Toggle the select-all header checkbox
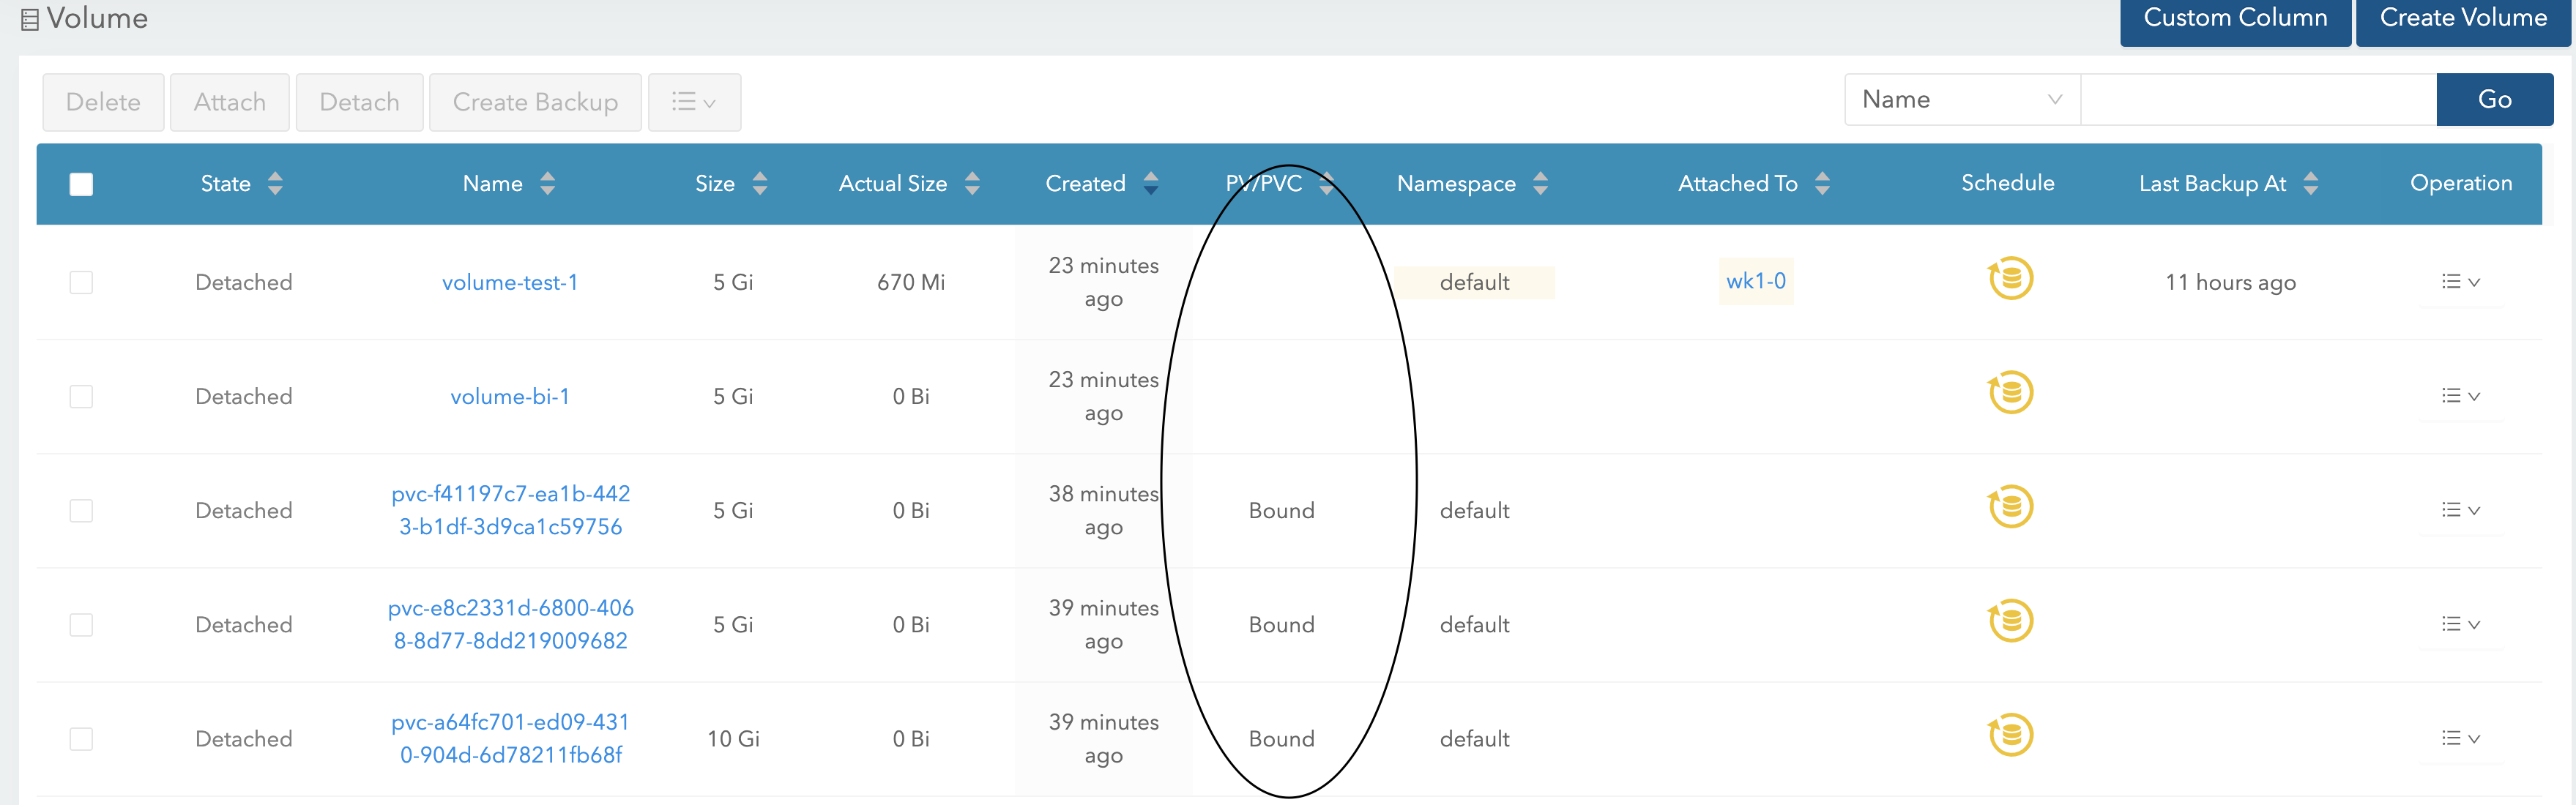 coord(81,184)
